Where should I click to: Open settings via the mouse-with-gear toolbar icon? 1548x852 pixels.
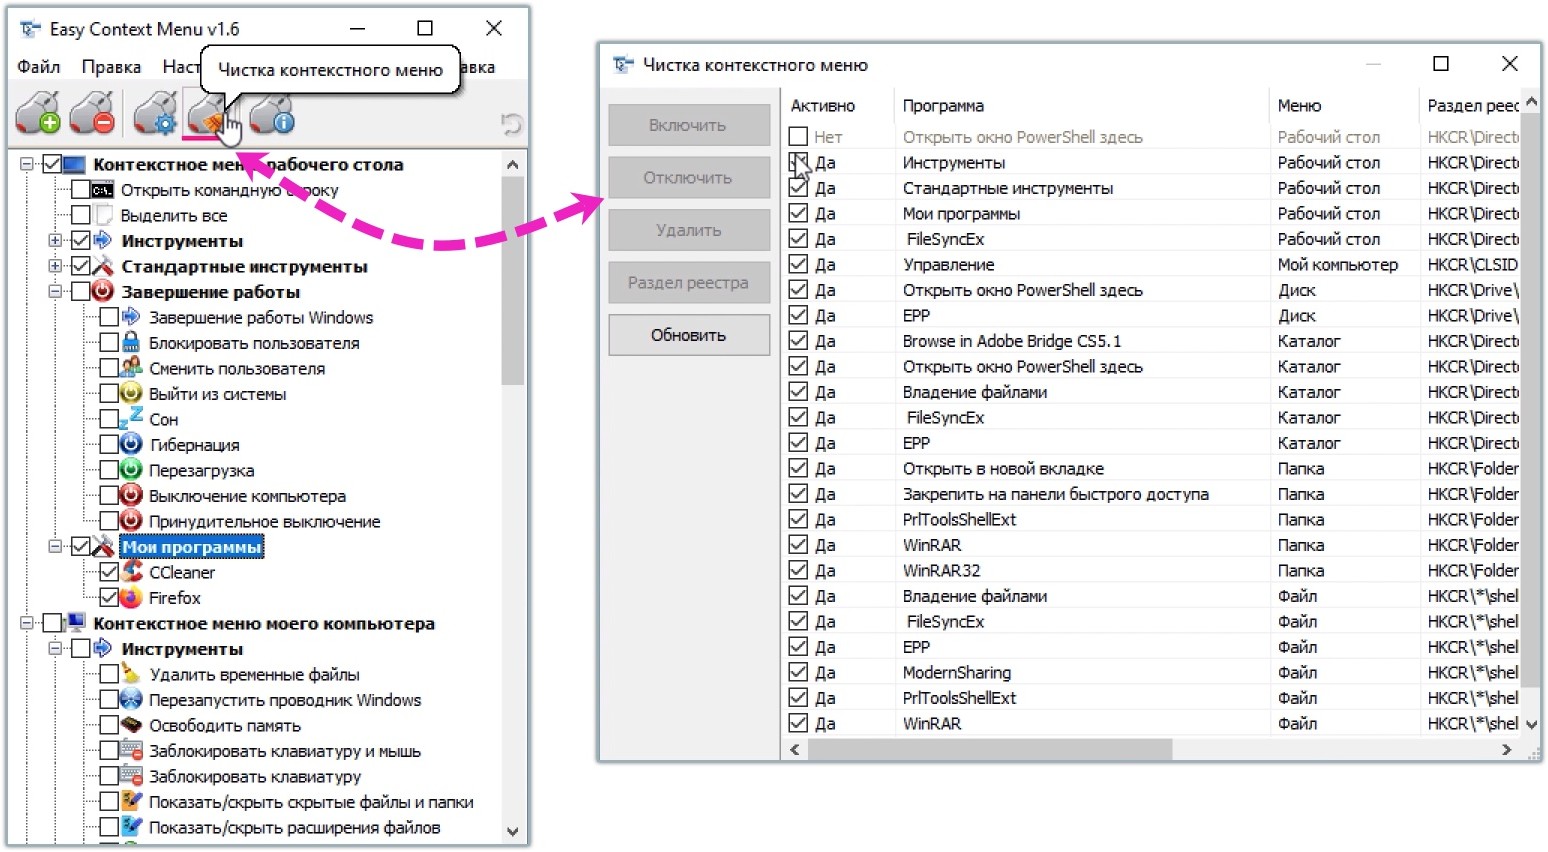[155, 112]
